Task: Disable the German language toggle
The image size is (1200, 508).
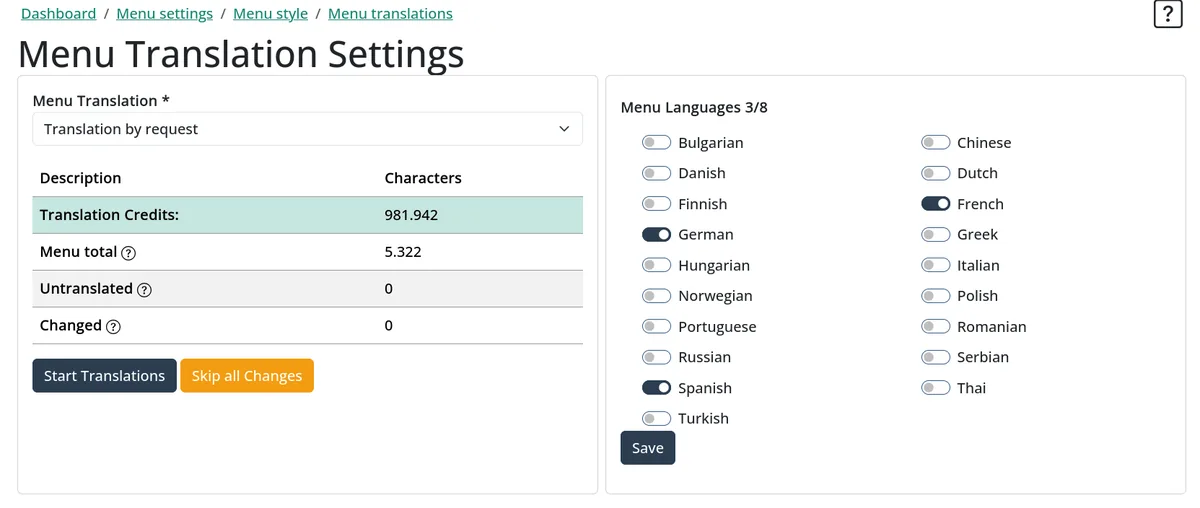Action: pyautogui.click(x=656, y=235)
